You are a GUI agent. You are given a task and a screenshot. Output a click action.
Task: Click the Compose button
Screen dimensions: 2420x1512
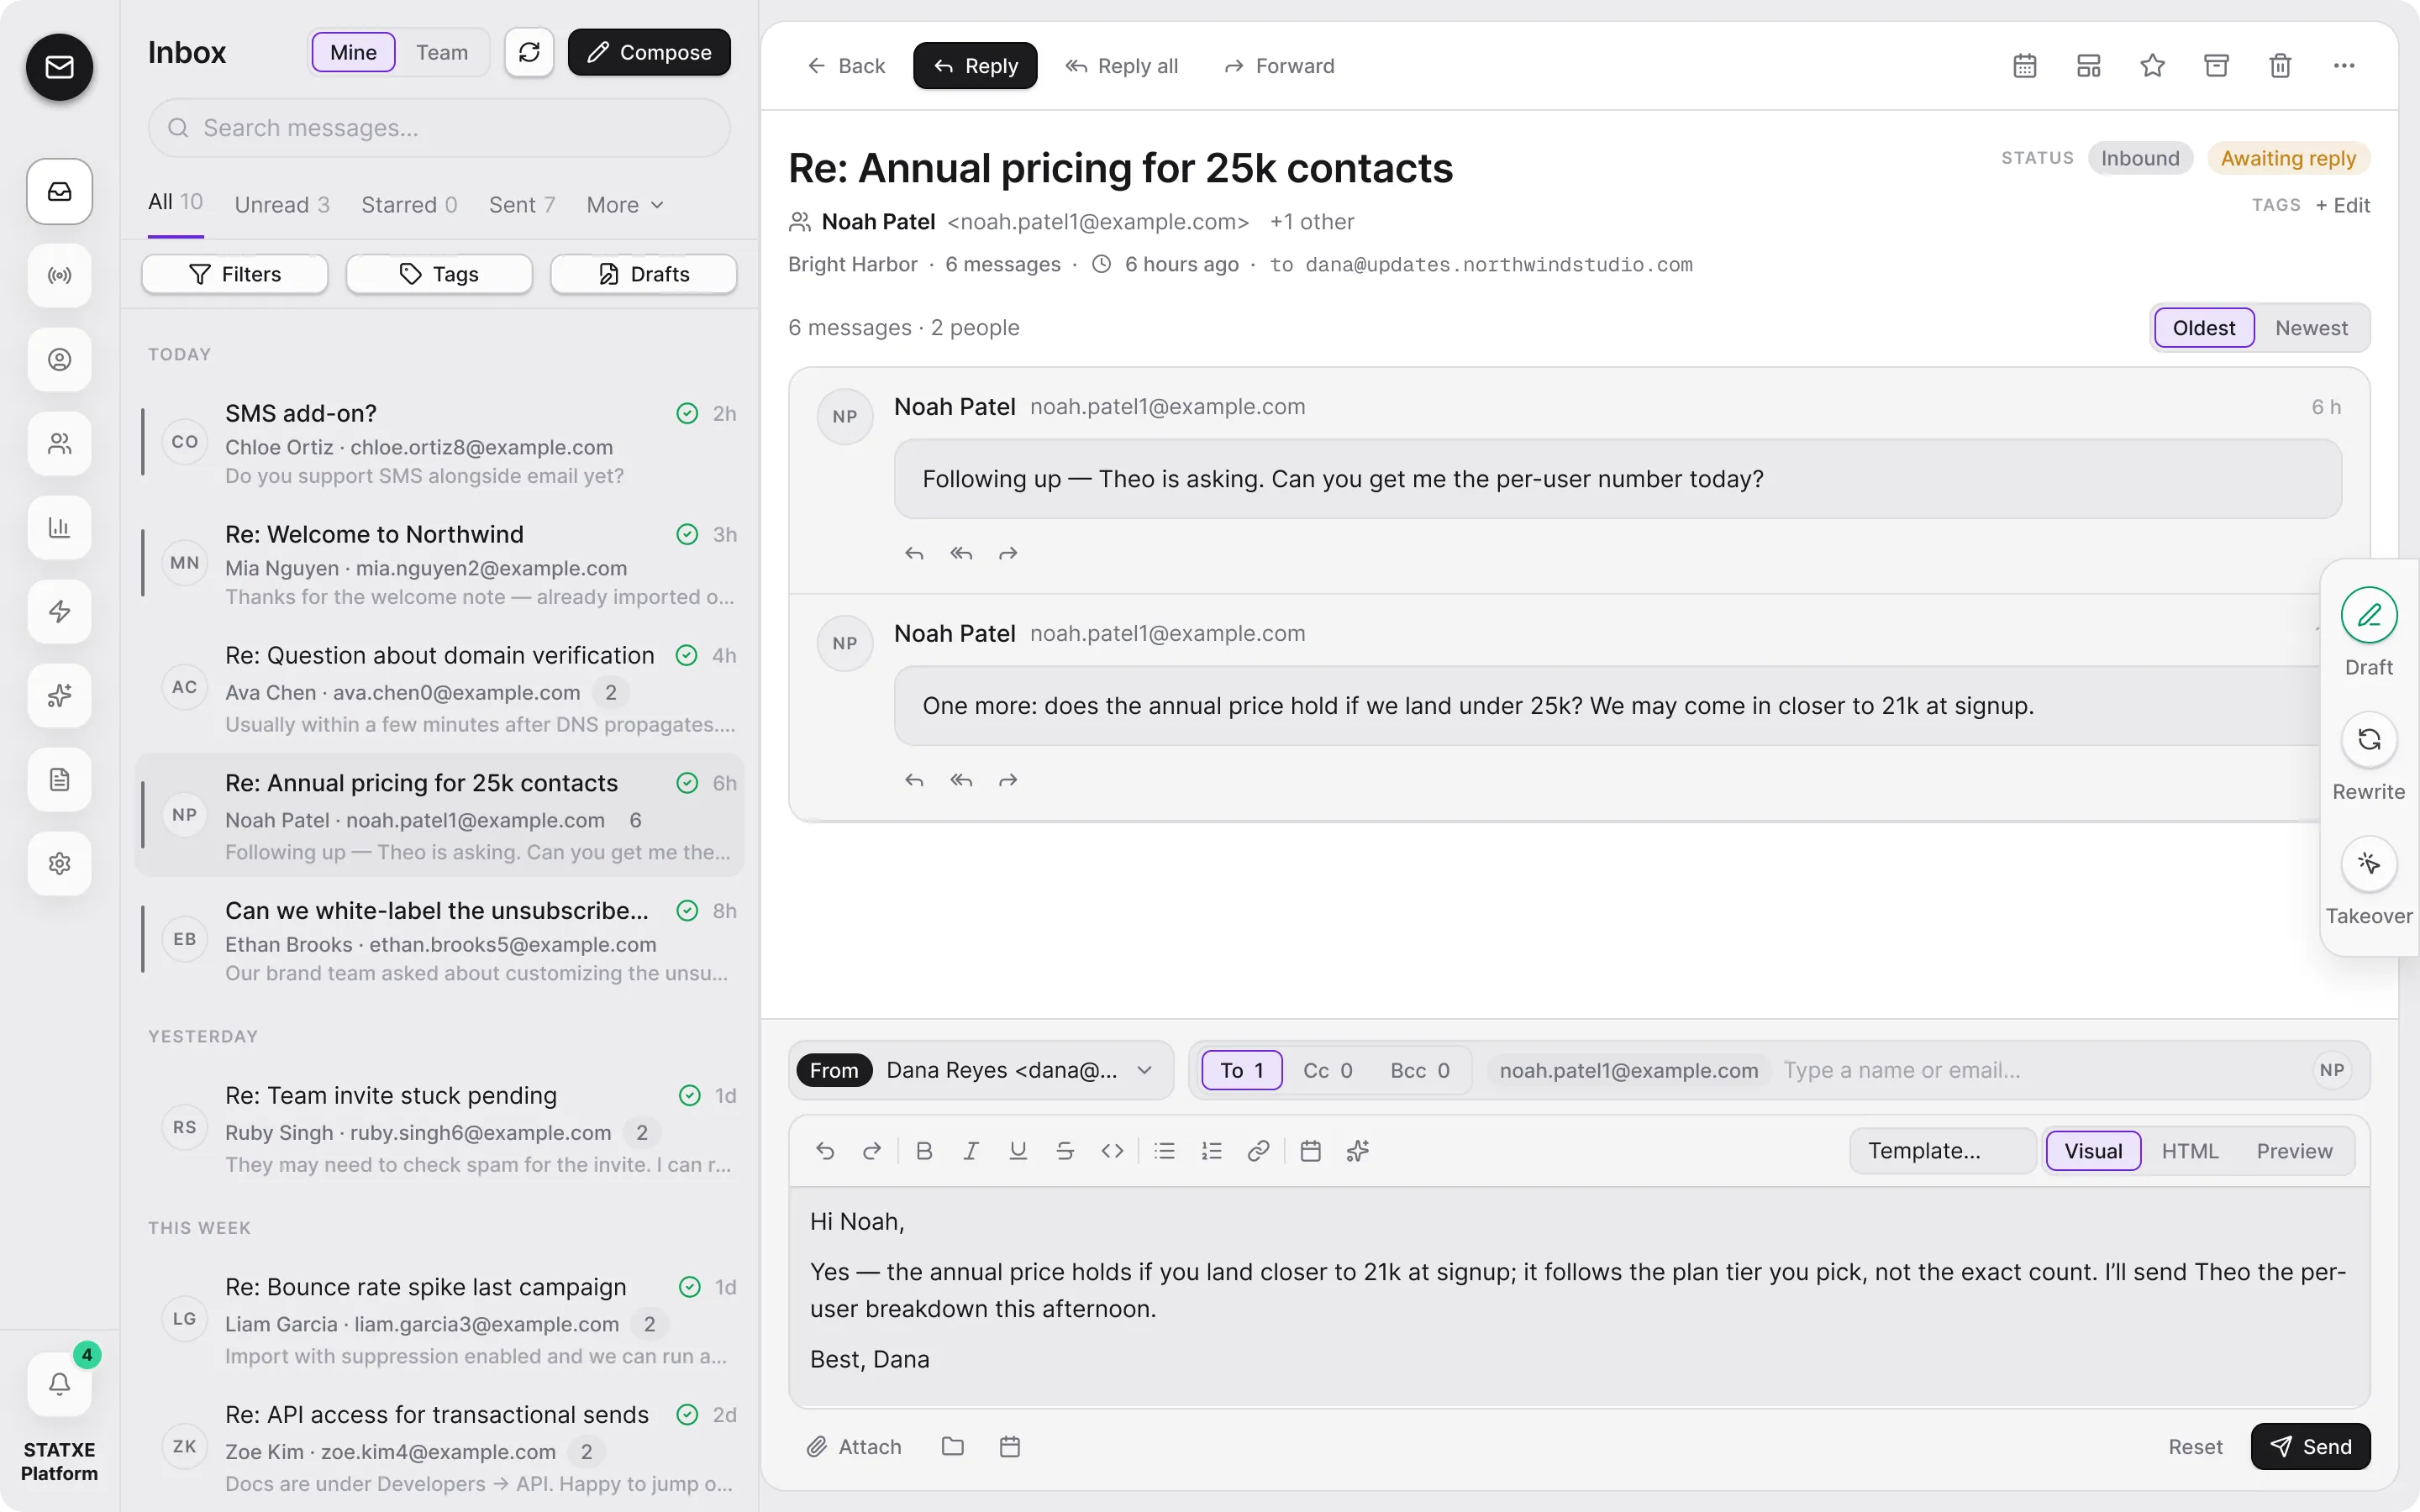pyautogui.click(x=649, y=52)
